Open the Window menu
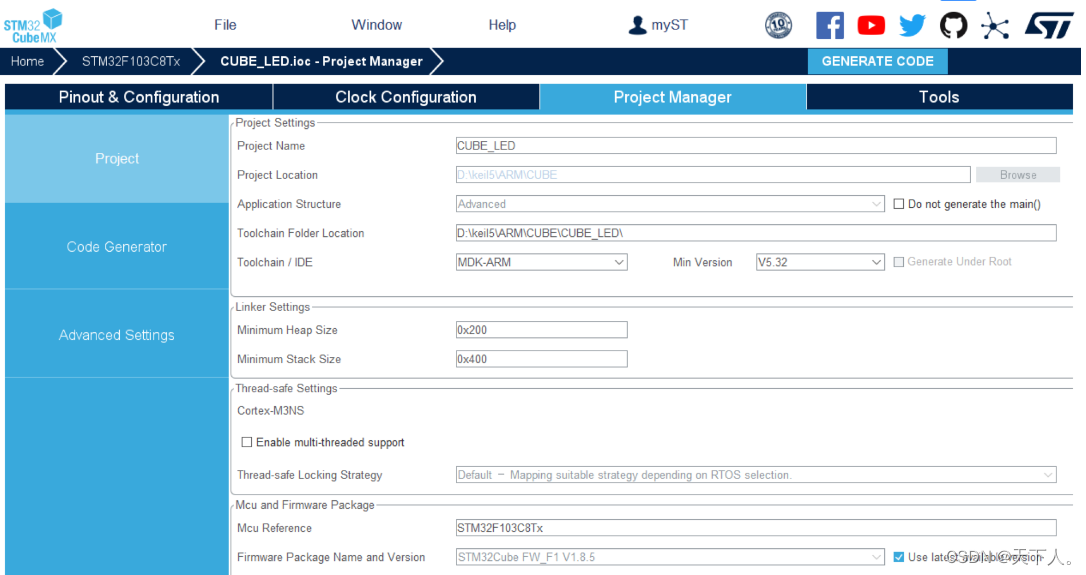This screenshot has width=1086, height=575. (376, 25)
